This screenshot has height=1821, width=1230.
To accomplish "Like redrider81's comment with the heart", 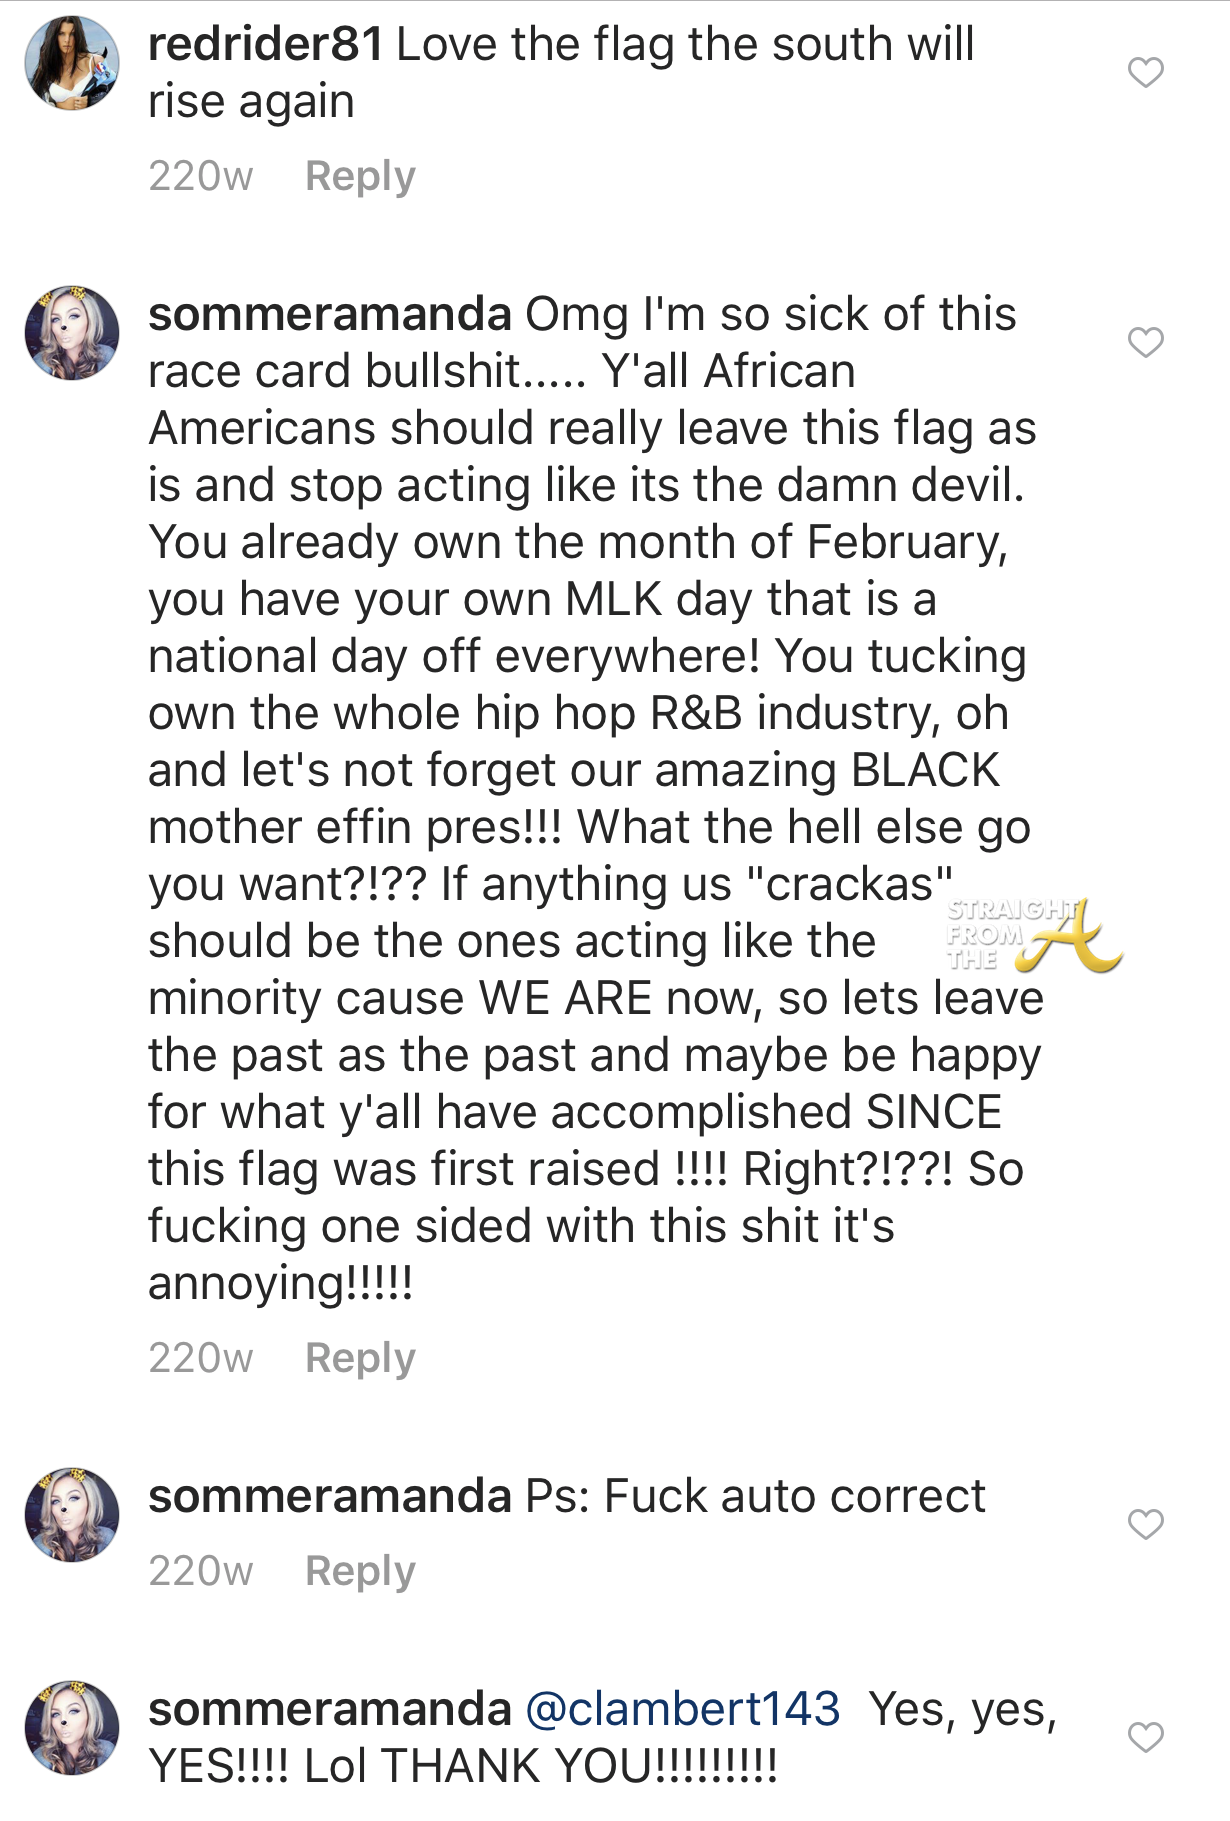I will click(1145, 73).
